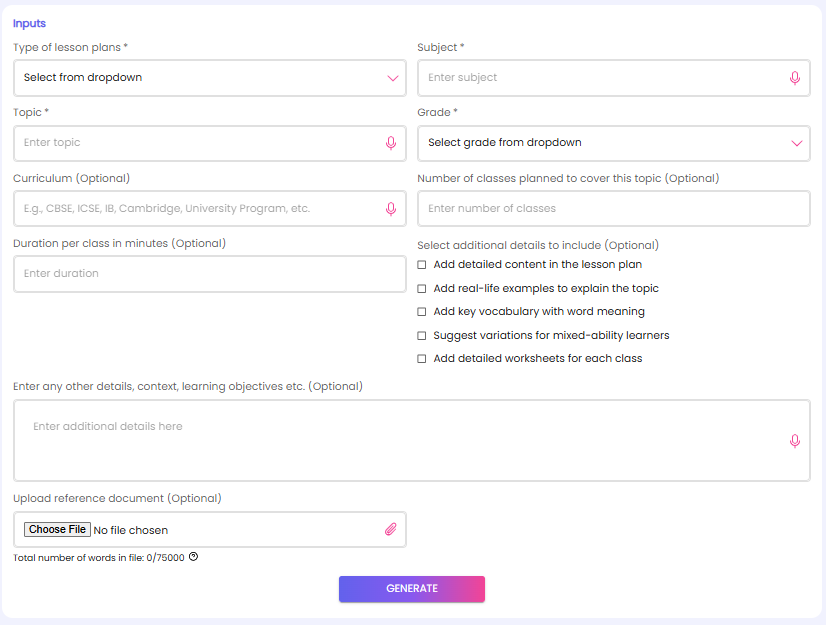Click the microphone icon in additional details box

tap(794, 441)
